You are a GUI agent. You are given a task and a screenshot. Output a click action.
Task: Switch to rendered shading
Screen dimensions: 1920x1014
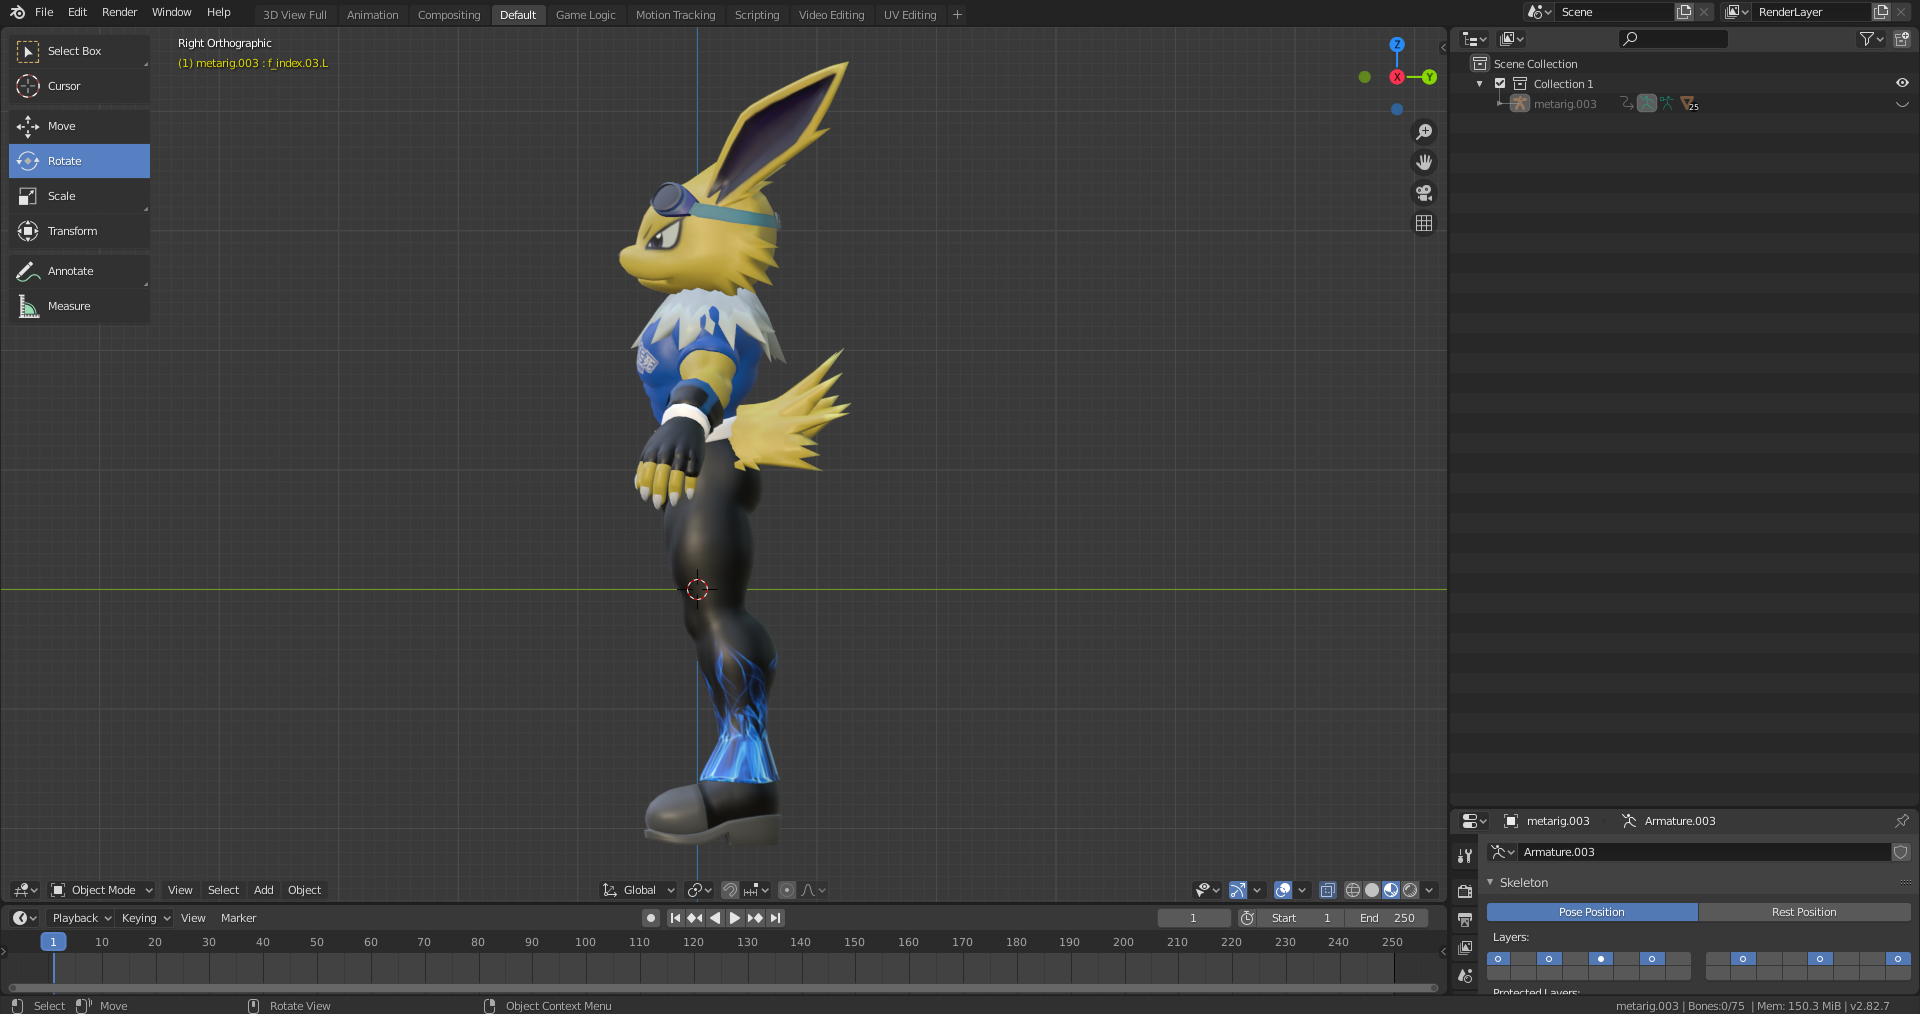pyautogui.click(x=1410, y=890)
